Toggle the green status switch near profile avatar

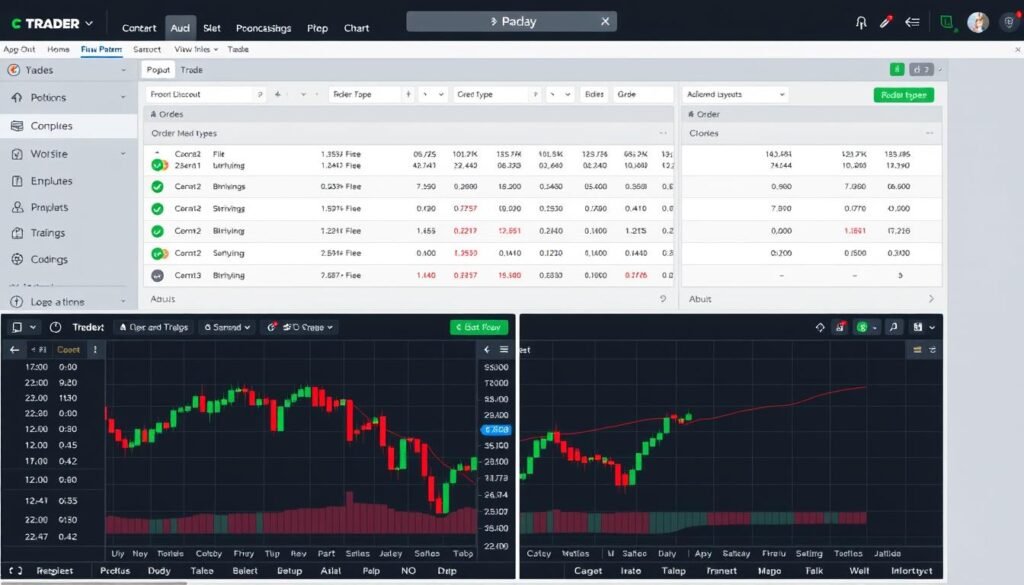[946, 21]
